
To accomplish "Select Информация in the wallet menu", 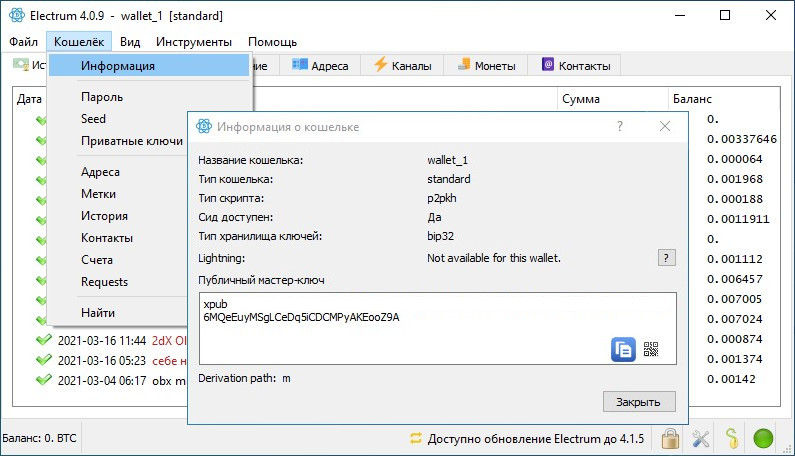I will 149,65.
